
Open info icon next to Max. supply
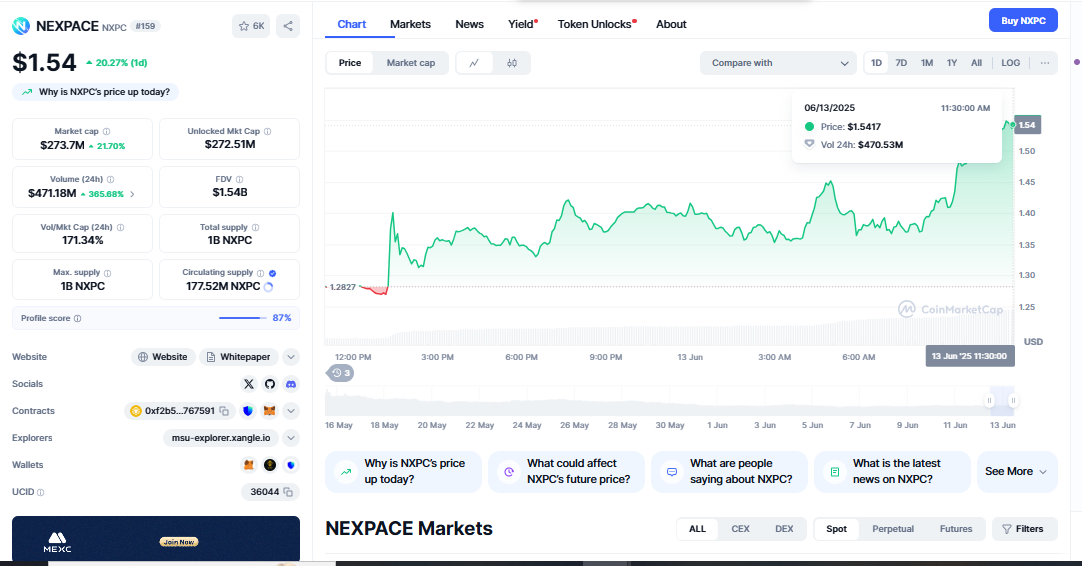point(107,273)
